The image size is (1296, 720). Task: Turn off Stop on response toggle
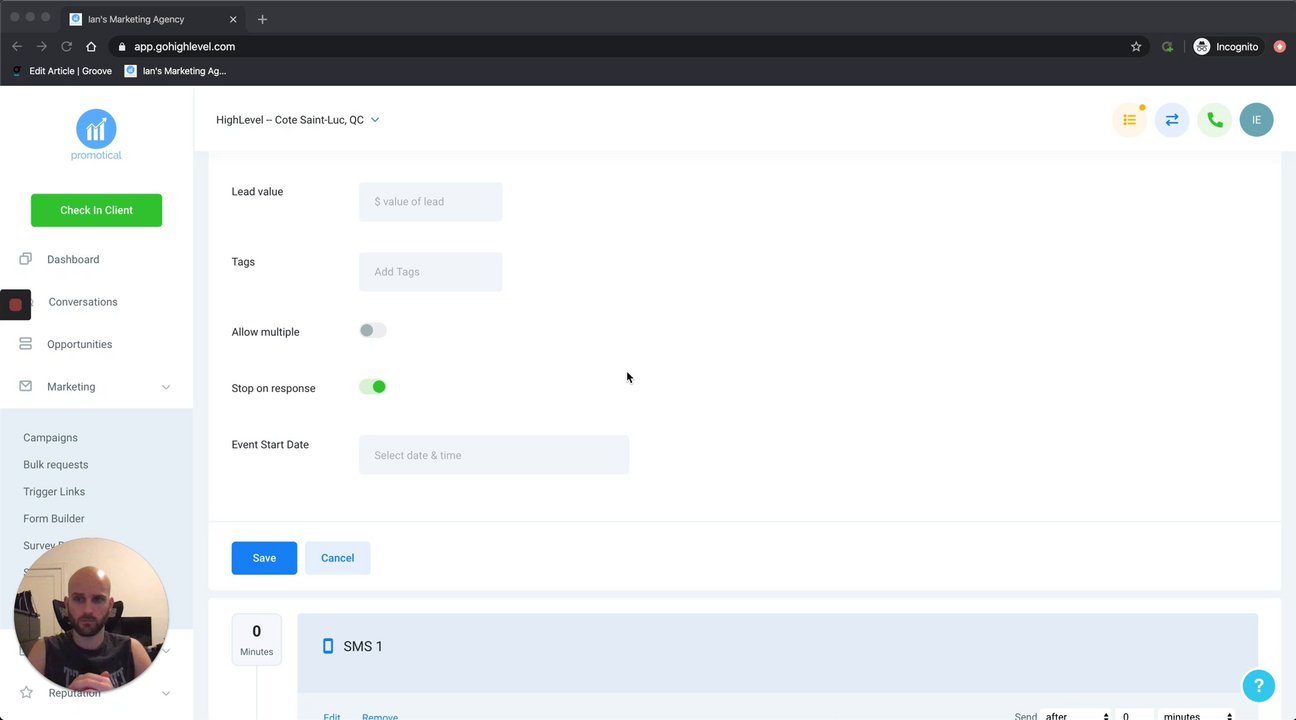(x=372, y=387)
